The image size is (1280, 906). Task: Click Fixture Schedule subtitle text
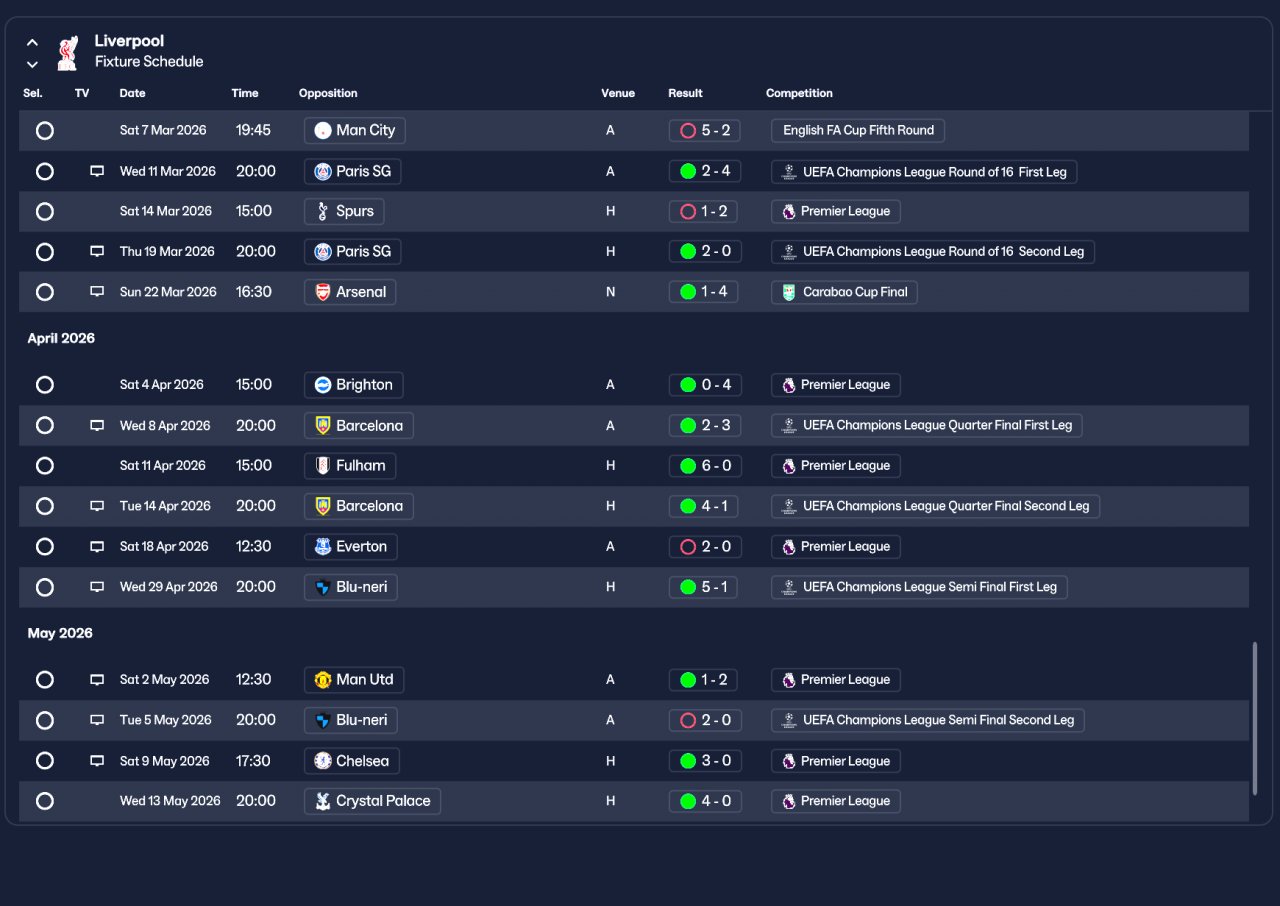(149, 62)
